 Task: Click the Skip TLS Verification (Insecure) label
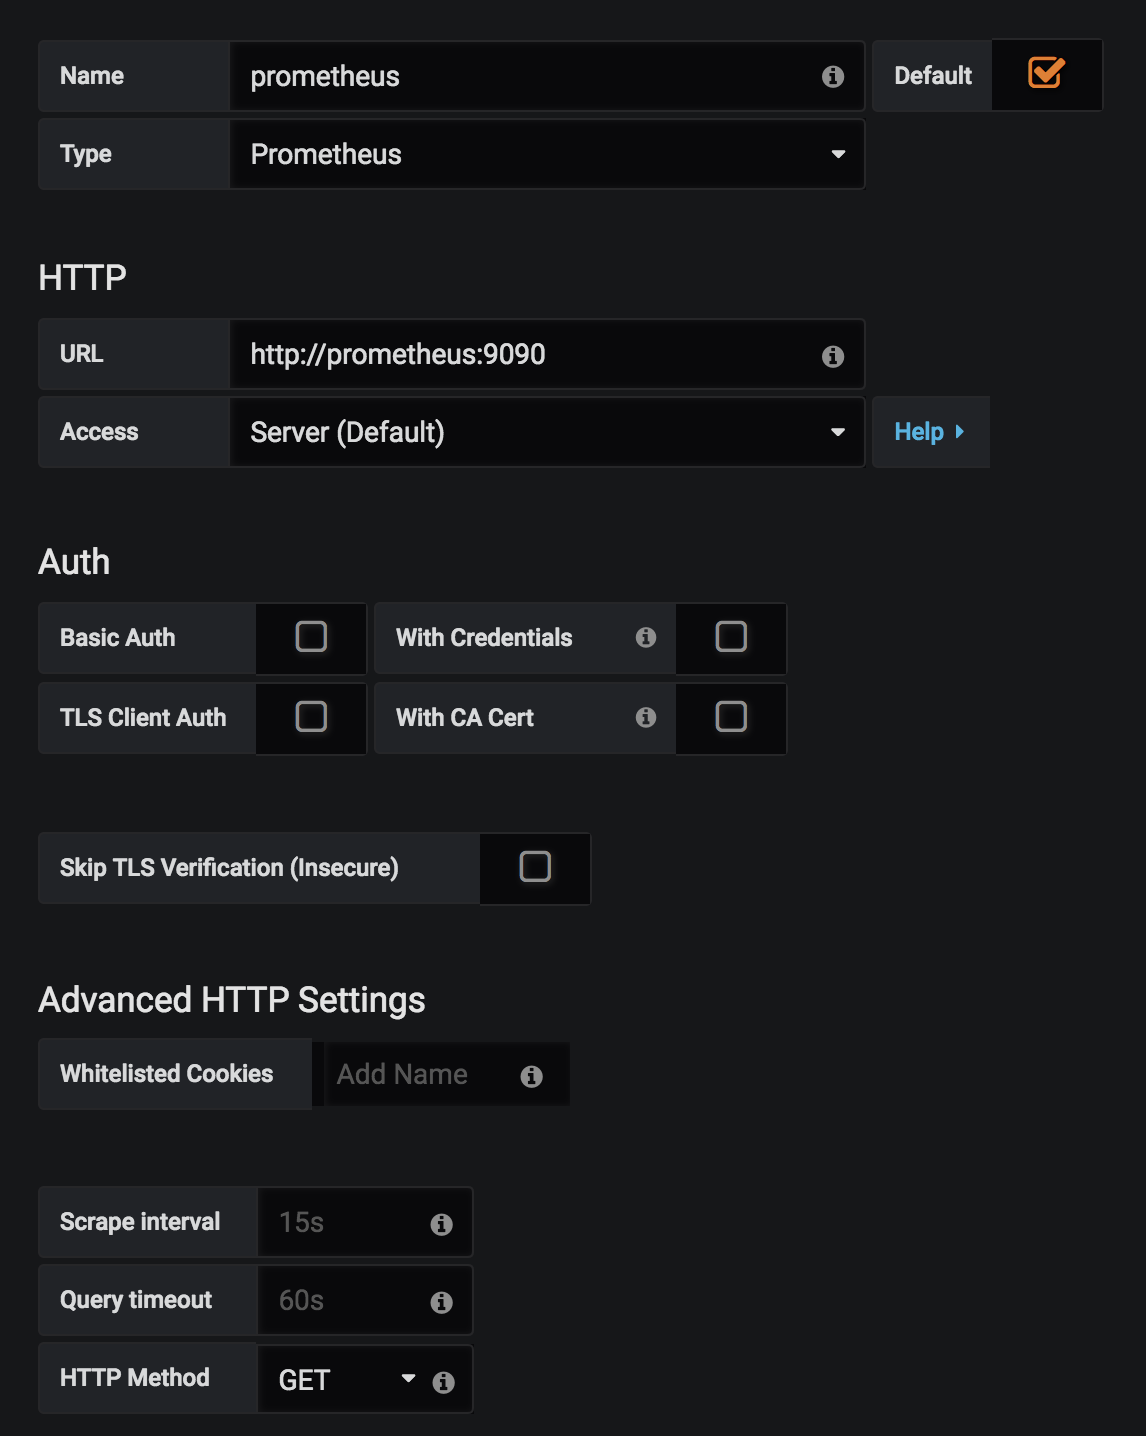coord(229,868)
